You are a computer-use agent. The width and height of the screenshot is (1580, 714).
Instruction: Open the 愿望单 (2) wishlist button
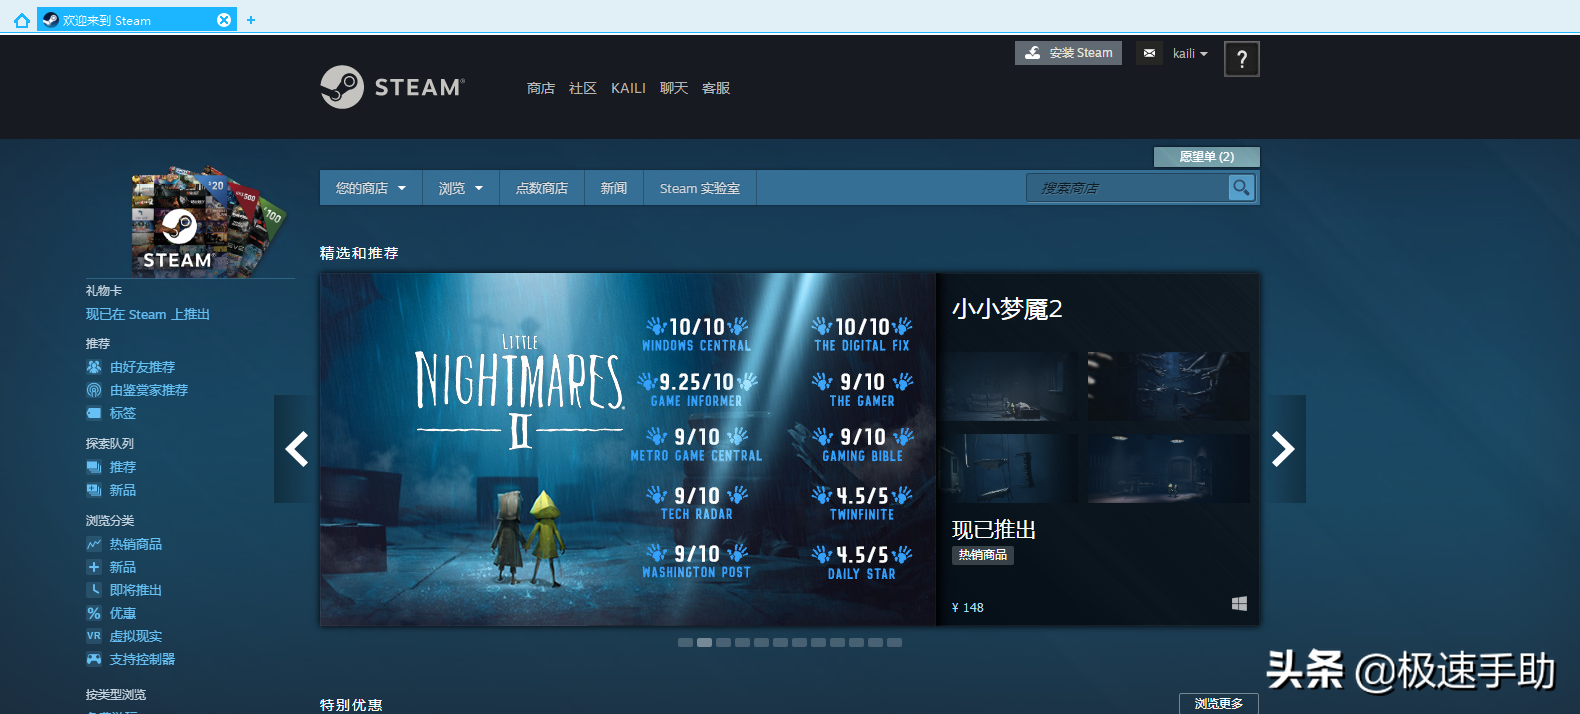point(1206,156)
